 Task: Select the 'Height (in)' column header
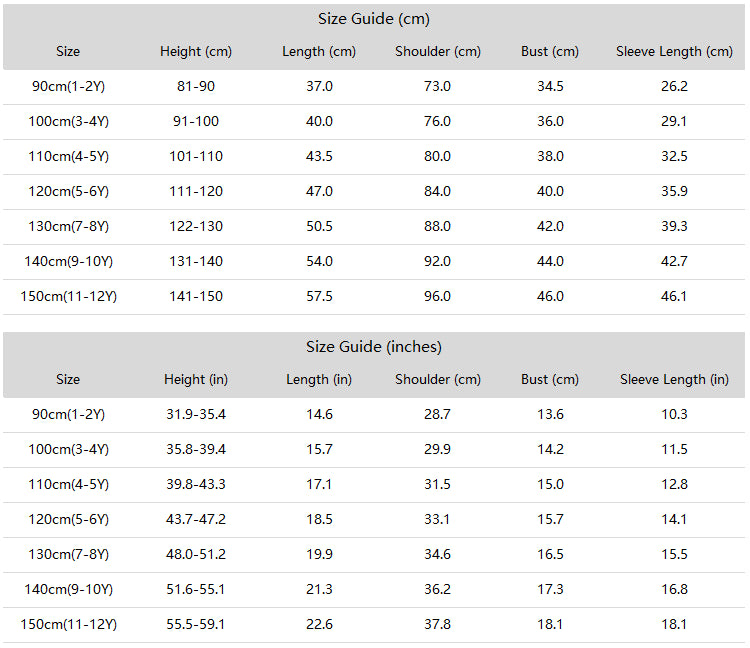pyautogui.click(x=196, y=379)
